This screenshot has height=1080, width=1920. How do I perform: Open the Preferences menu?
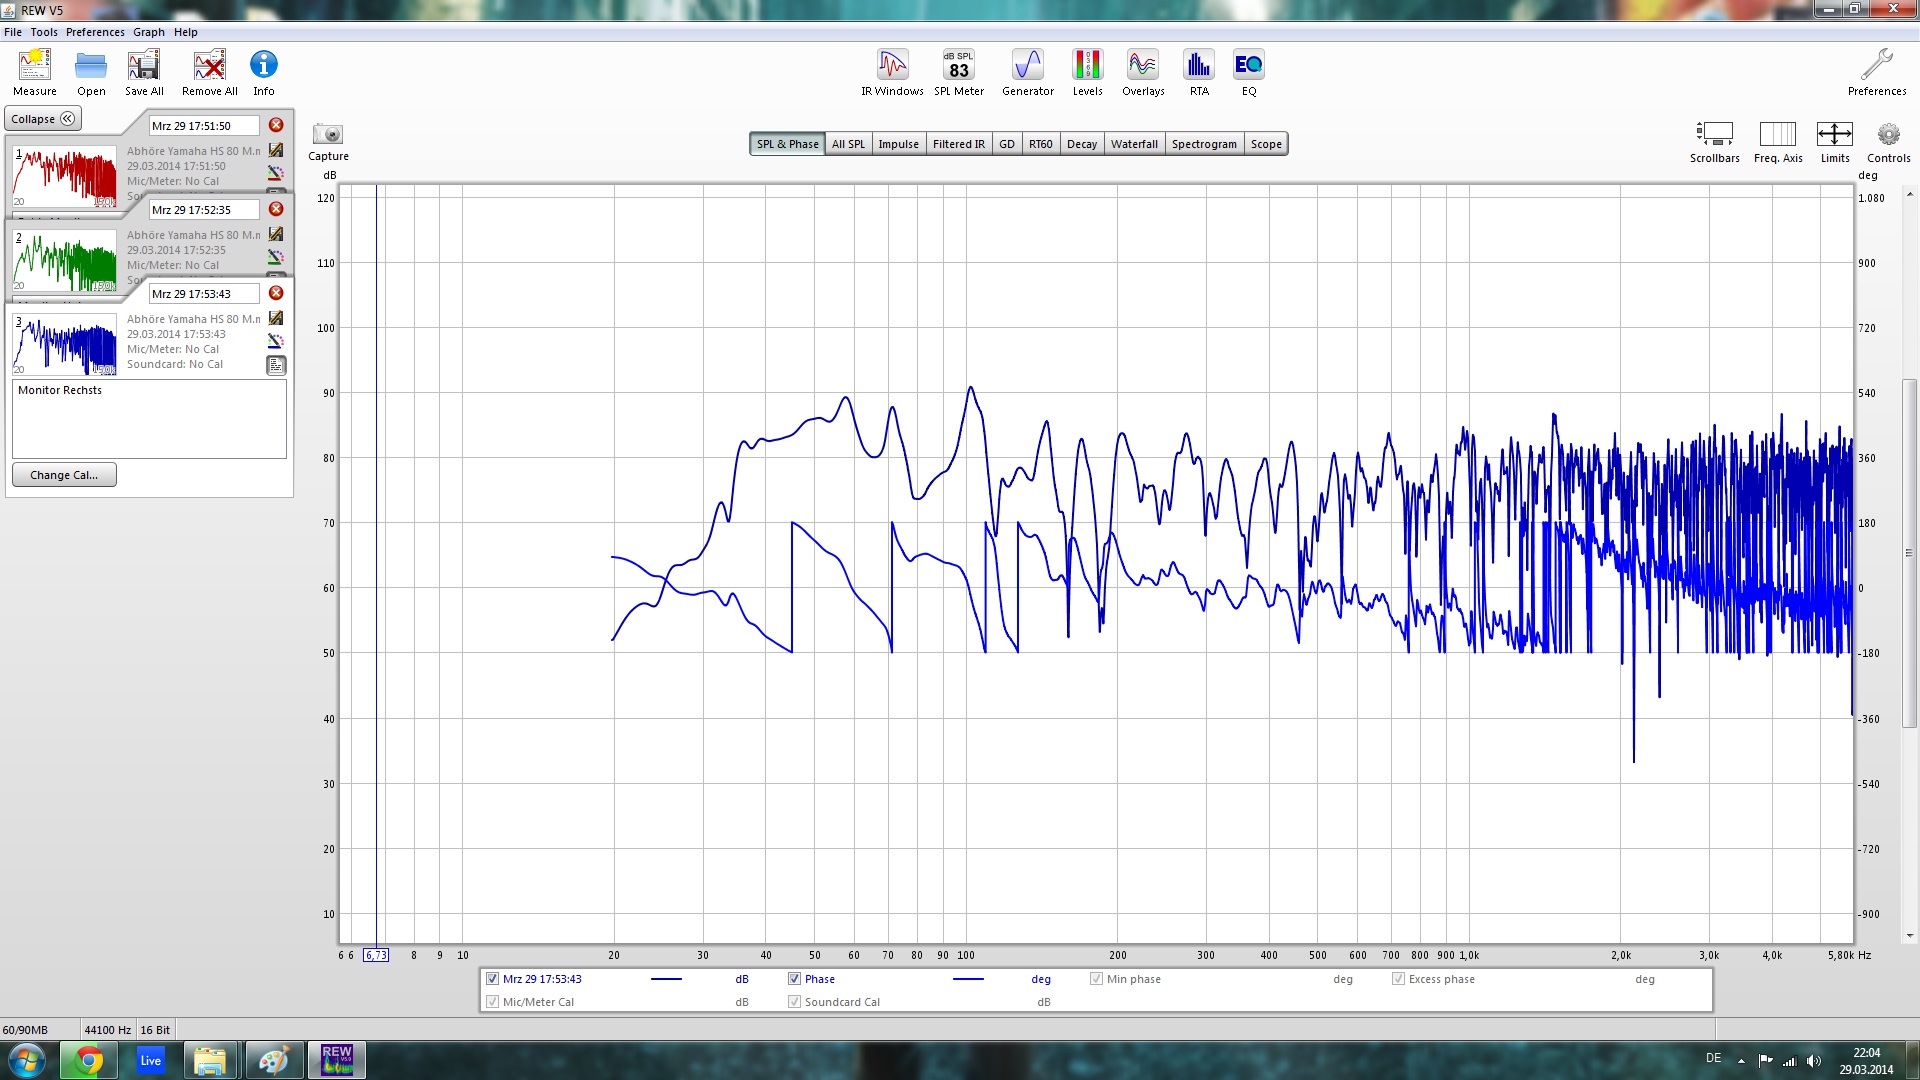coord(95,32)
